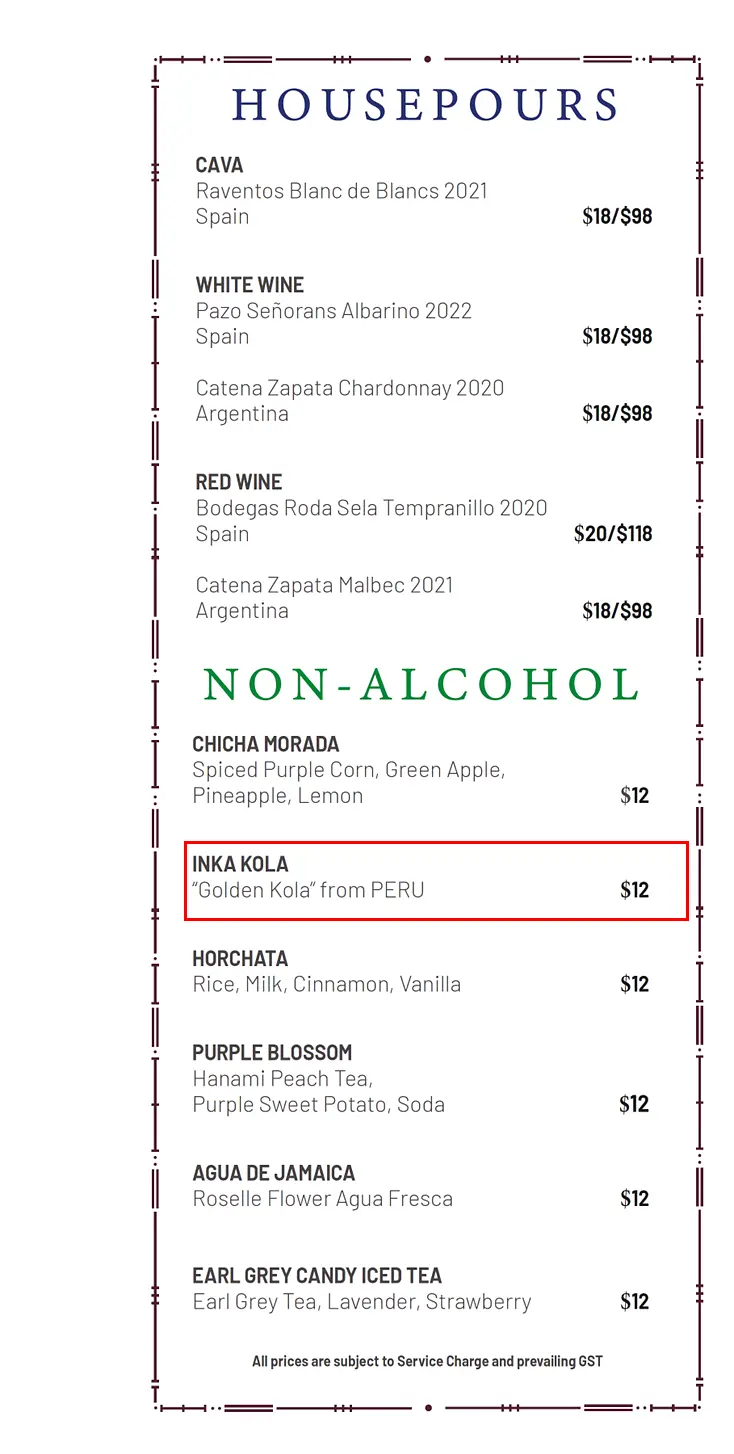
Task: Click the NON-ALCOHOL heading
Action: click(421, 685)
